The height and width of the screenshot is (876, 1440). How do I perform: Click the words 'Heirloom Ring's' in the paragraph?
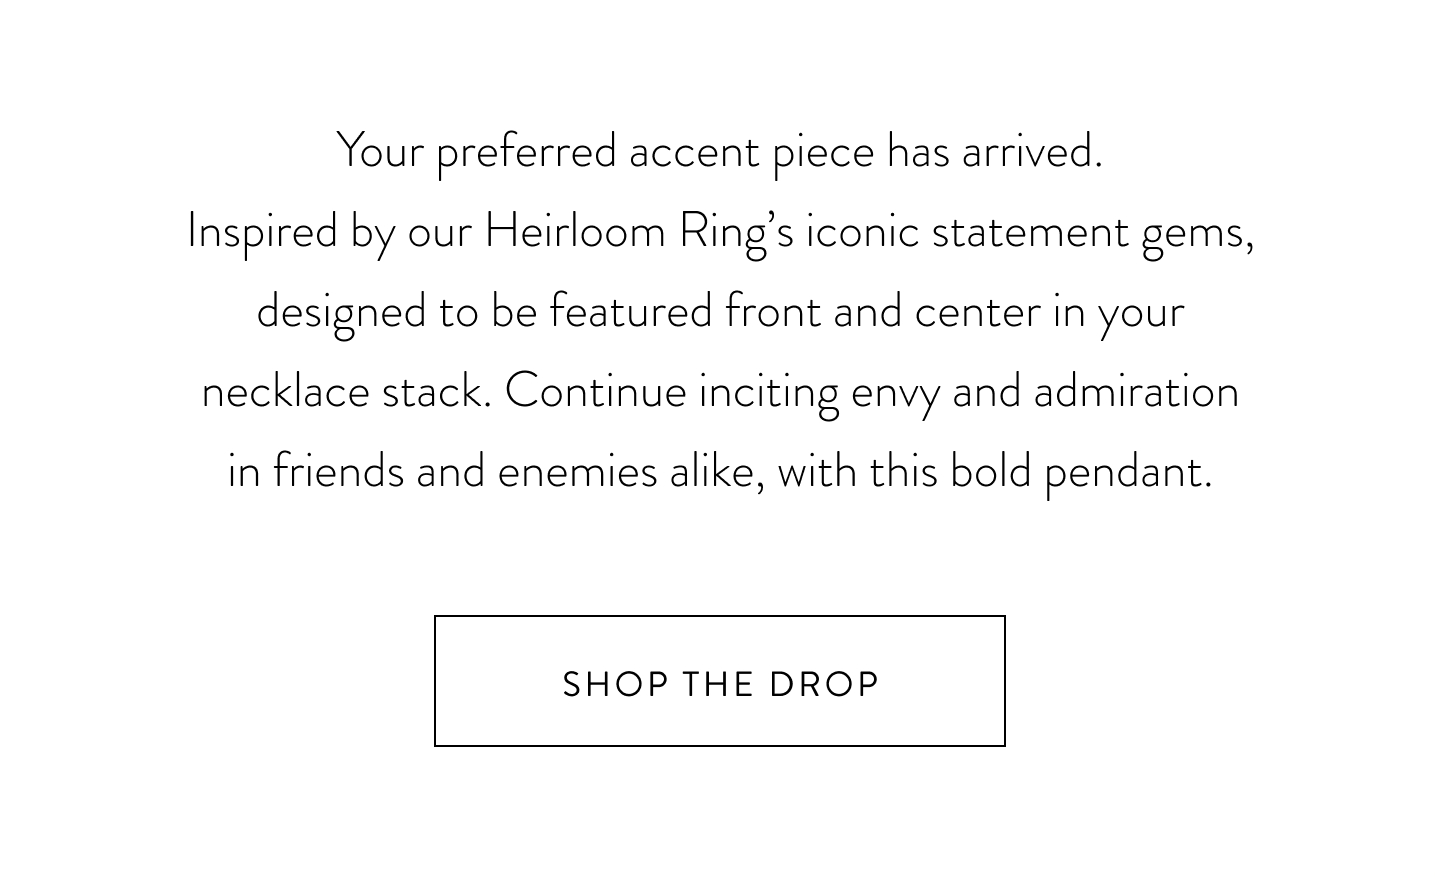click(x=640, y=233)
